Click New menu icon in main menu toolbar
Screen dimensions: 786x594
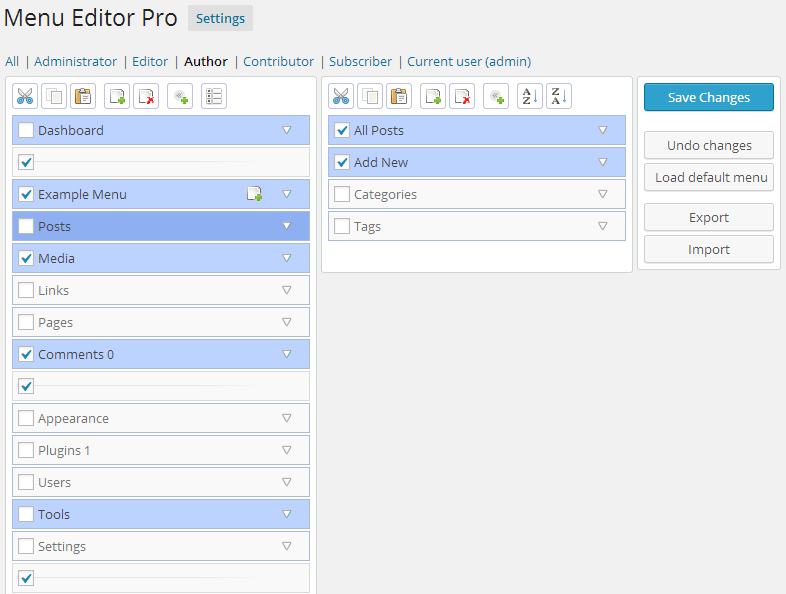pyautogui.click(x=117, y=96)
